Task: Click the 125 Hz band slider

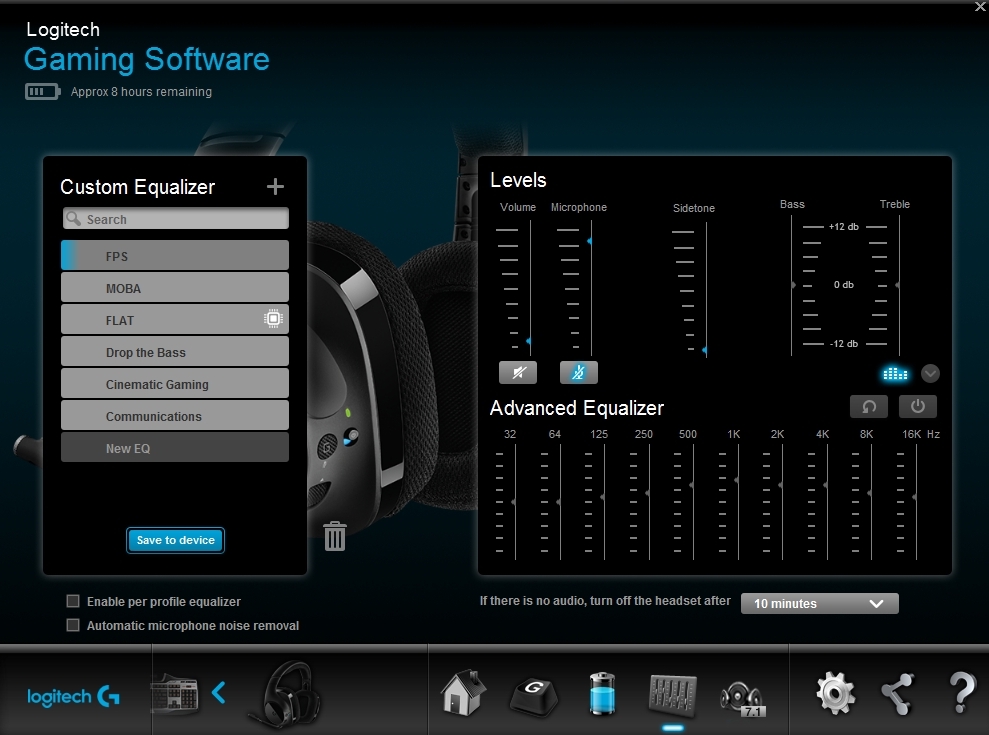Action: (x=603, y=497)
